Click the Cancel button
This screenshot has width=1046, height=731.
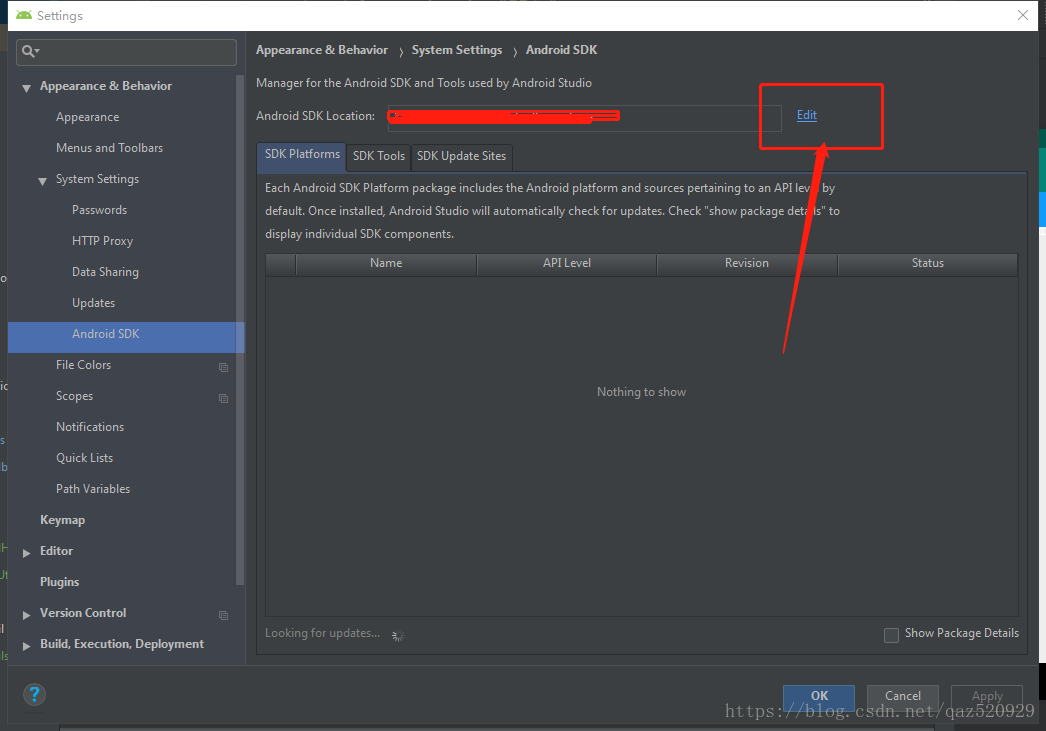point(903,696)
